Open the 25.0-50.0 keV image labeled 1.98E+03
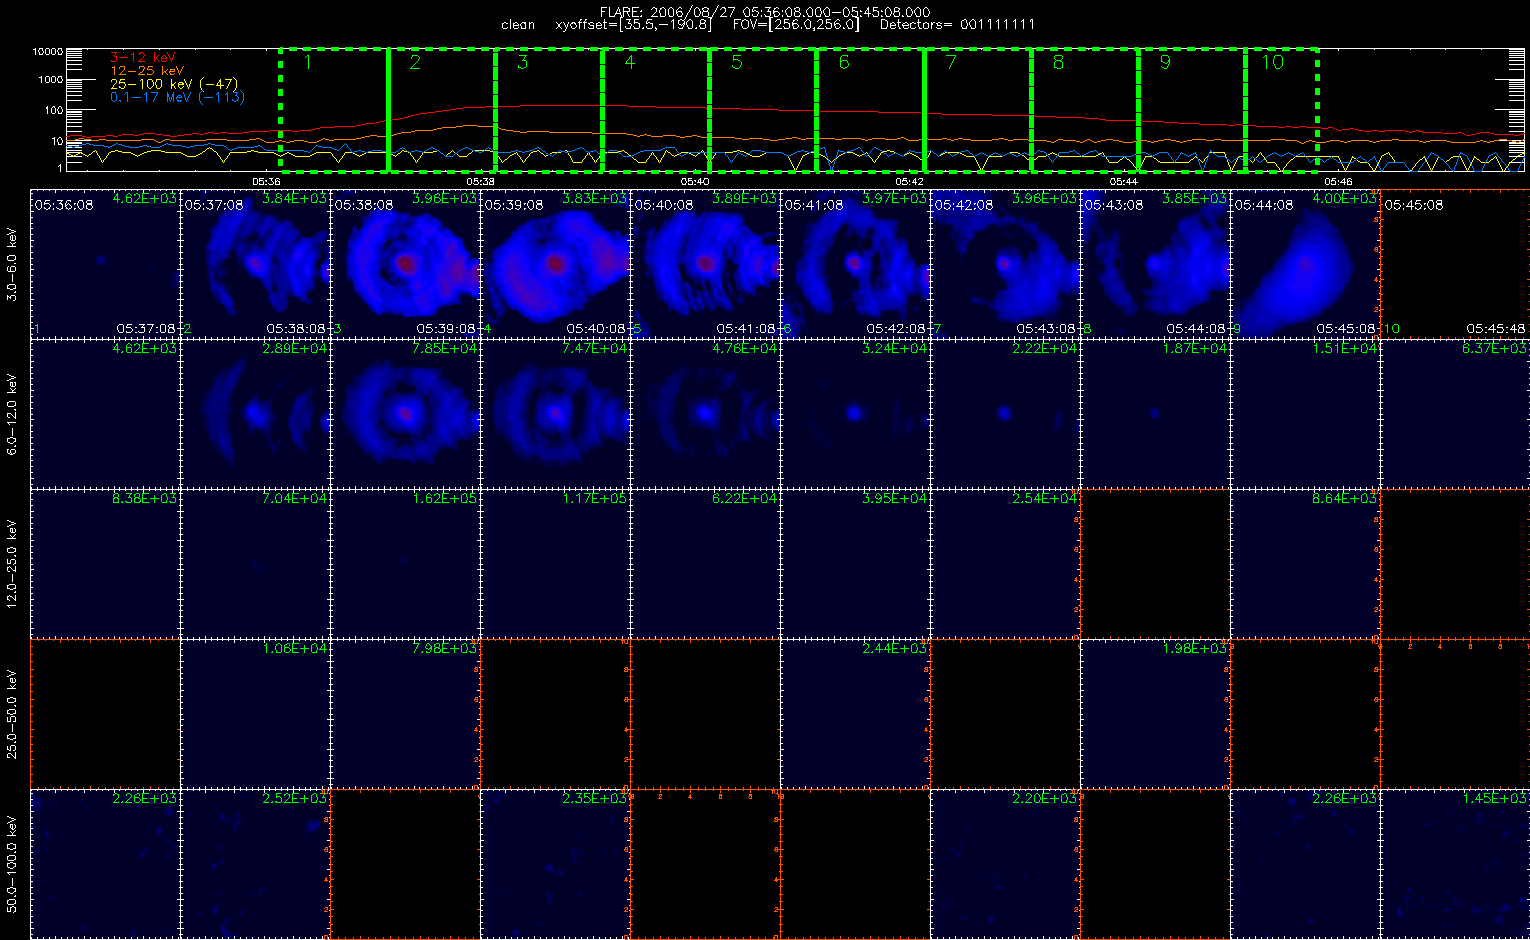Image resolution: width=1530 pixels, height=940 pixels. (1155, 713)
